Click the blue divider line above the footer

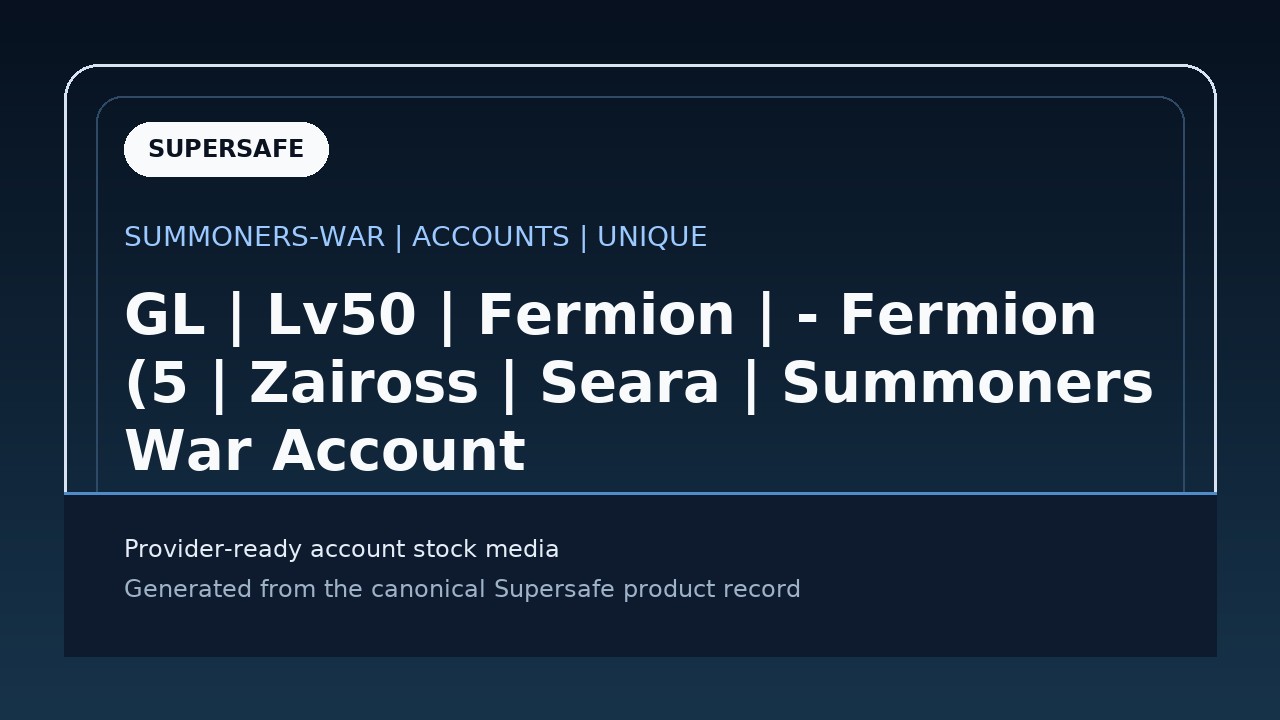coord(640,493)
